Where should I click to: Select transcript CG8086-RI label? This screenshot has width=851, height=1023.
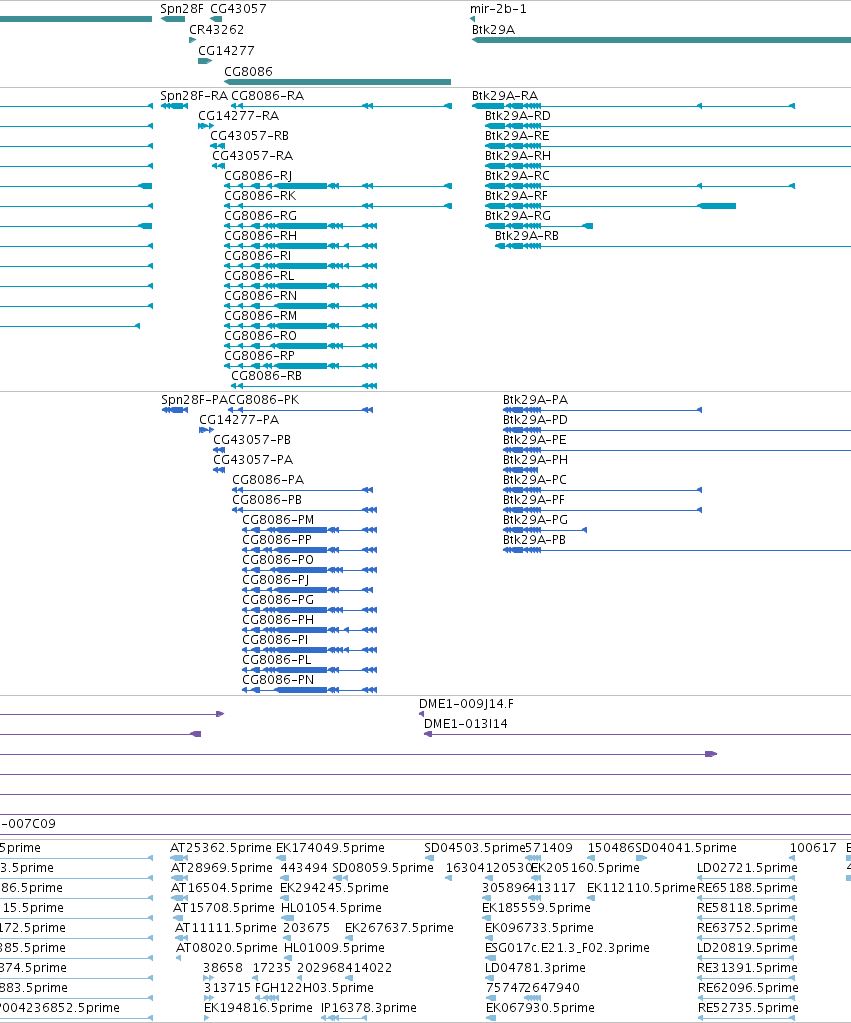tap(257, 256)
